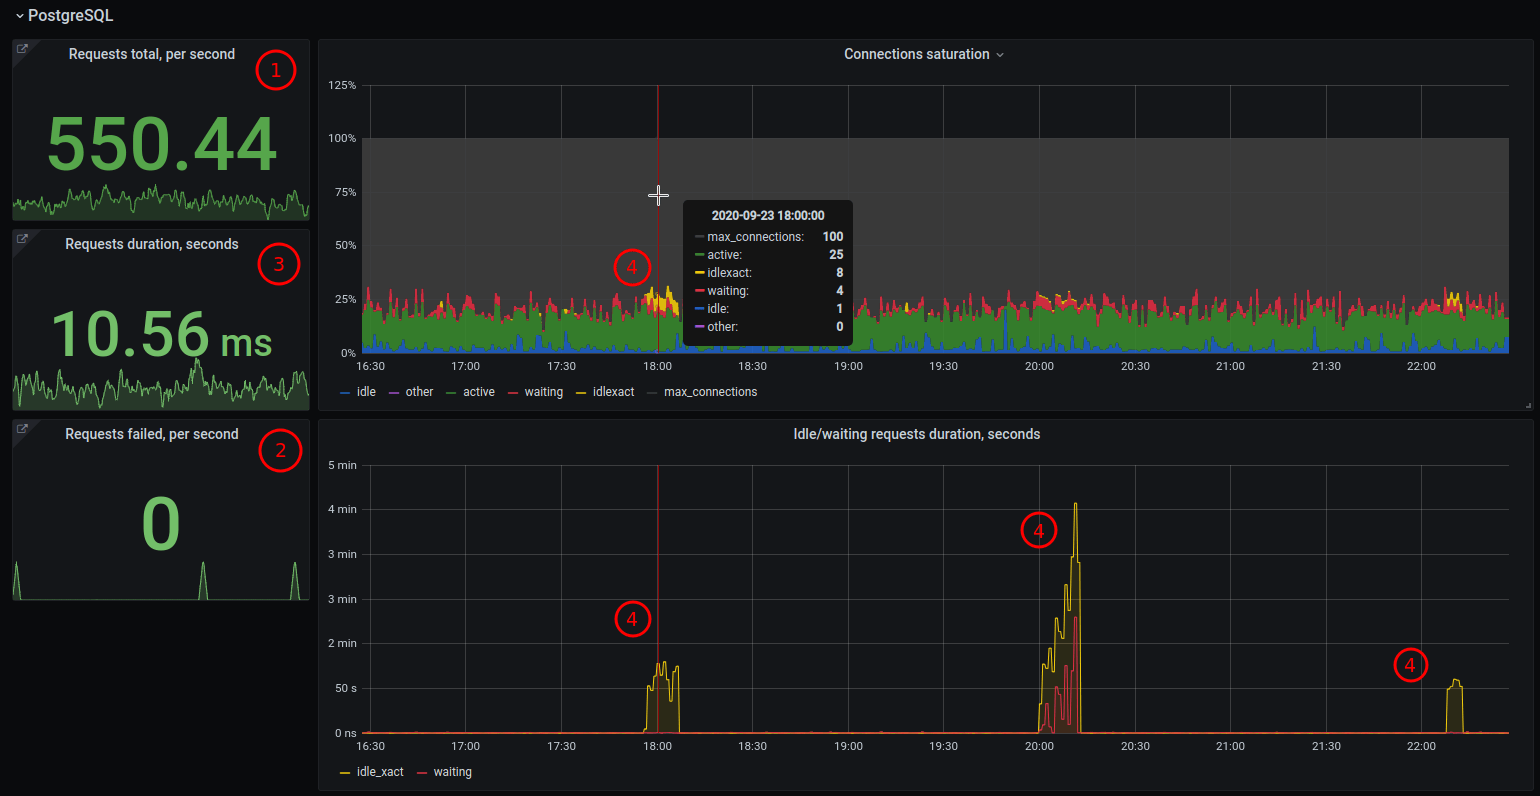This screenshot has height=796, width=1540.
Task: Open link icon on Requests duration panel
Action: point(22,239)
